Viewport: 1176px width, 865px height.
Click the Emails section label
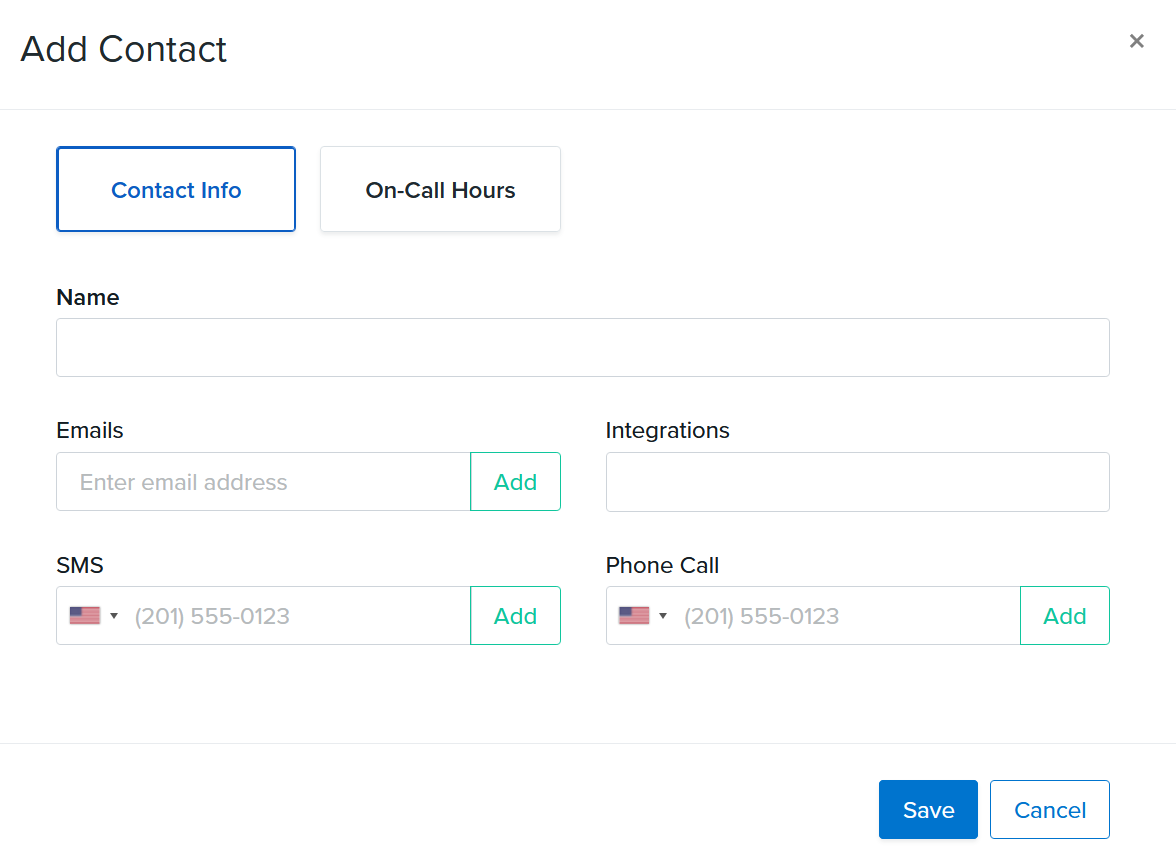tap(89, 430)
